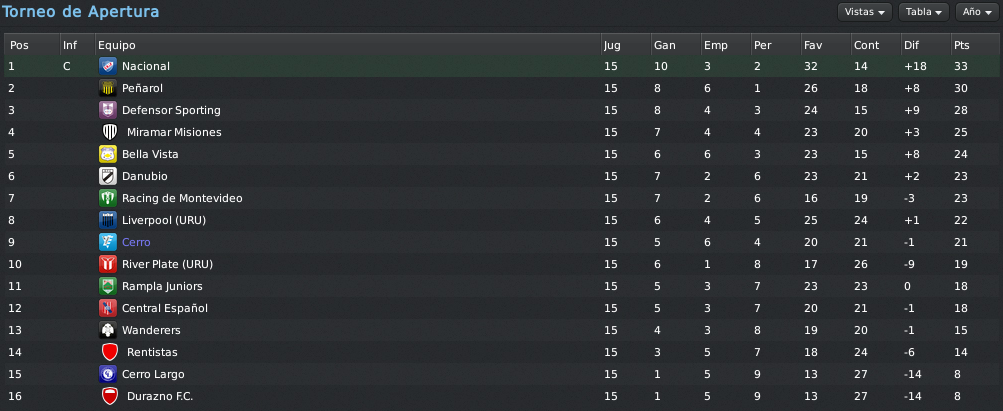
Task: Select the Durazno F.C. table row
Action: (x=502, y=396)
